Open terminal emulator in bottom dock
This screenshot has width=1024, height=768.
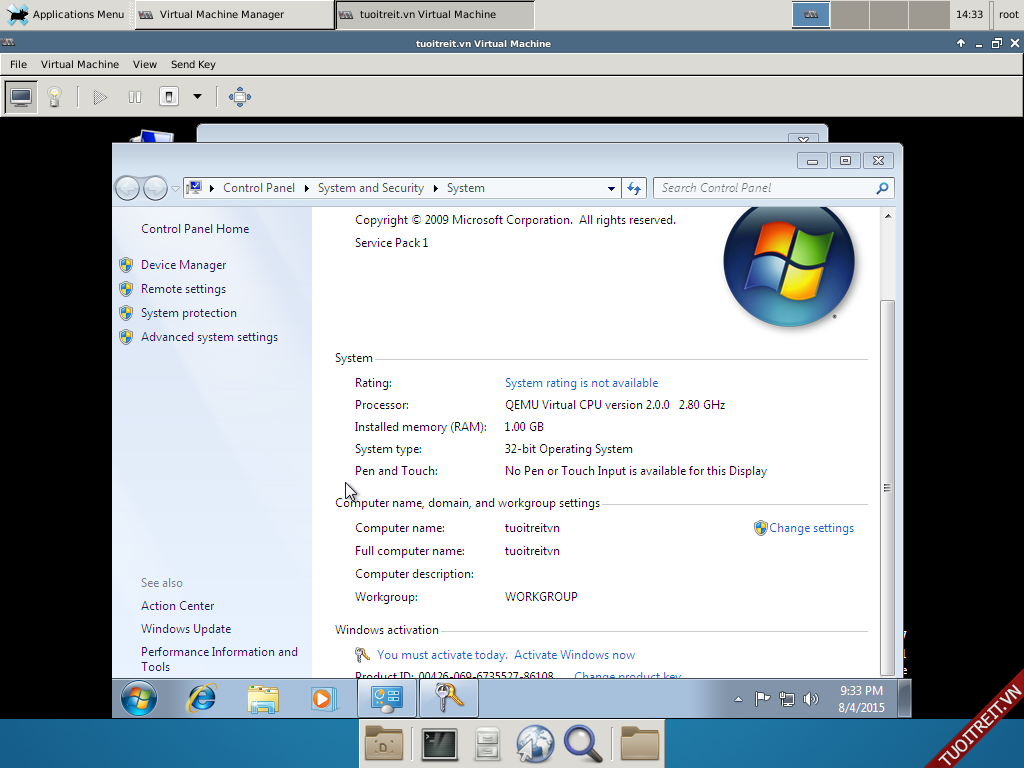point(439,744)
